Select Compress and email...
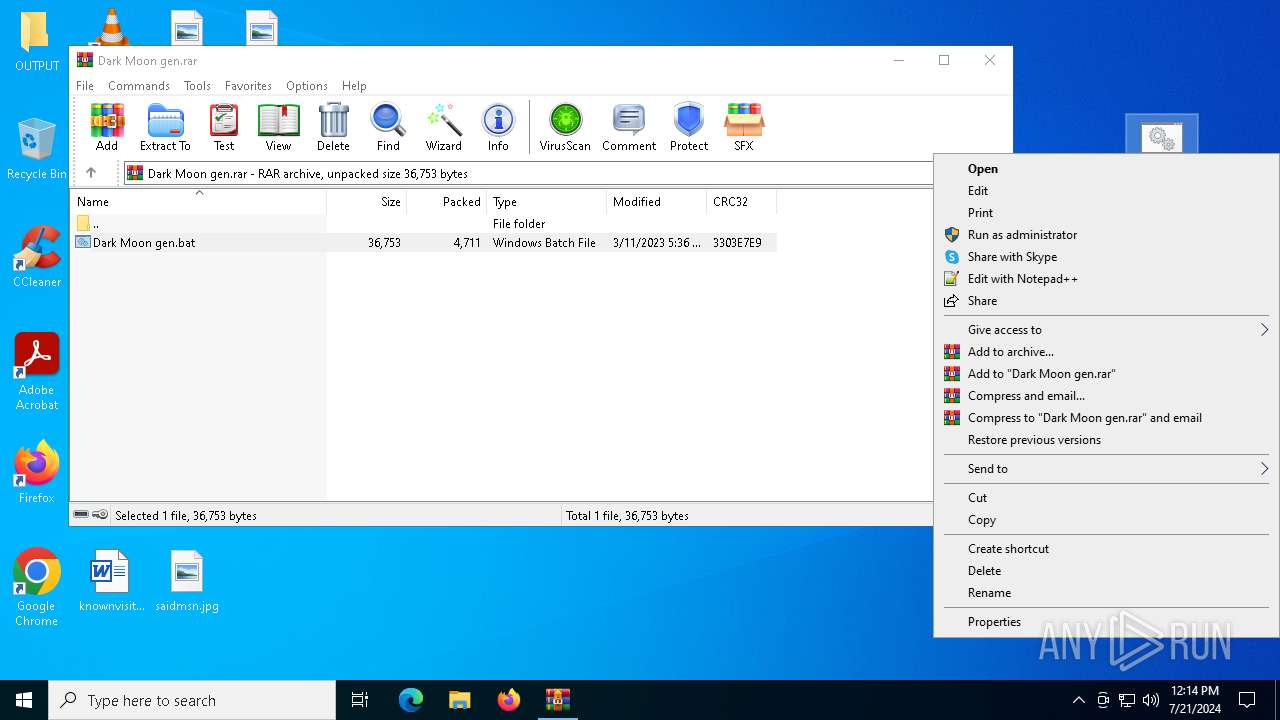The height and width of the screenshot is (720, 1280). click(1106, 396)
